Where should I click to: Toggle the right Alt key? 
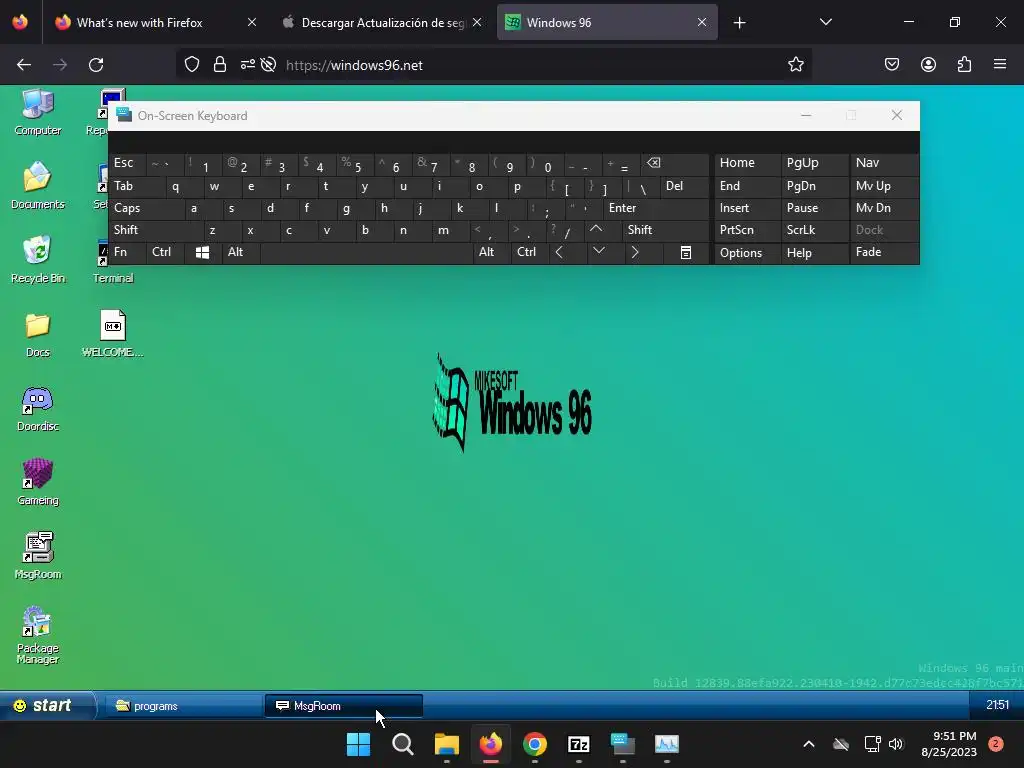pyautogui.click(x=492, y=252)
